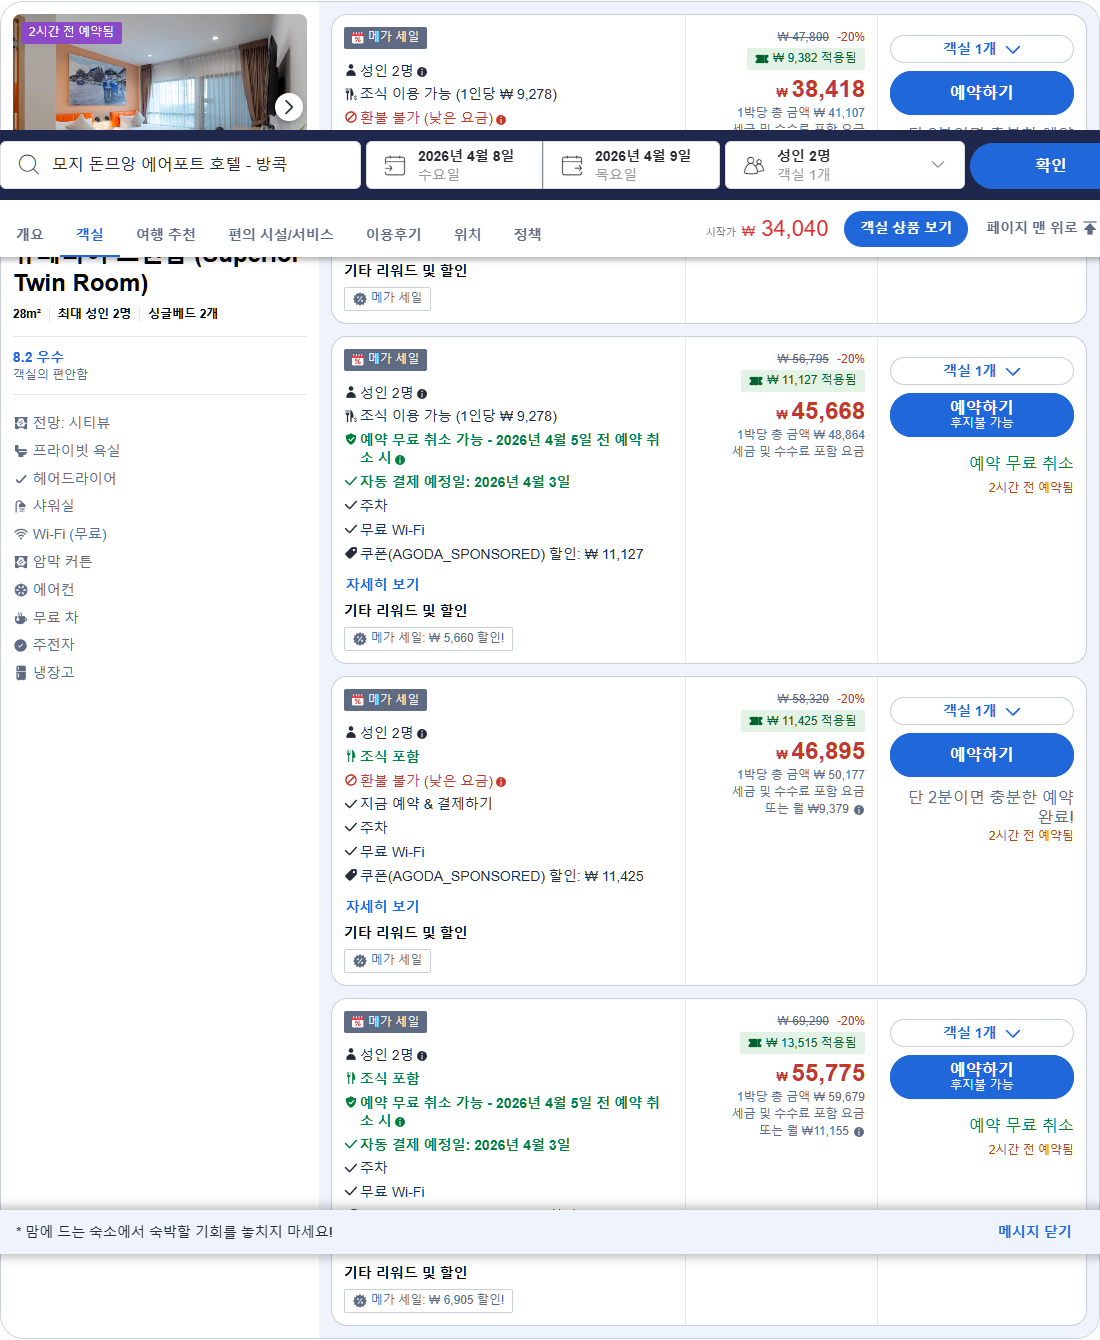The image size is (1100, 1340).
Task: Click the ₩13,515 coupon applied badge
Action: (x=803, y=1042)
